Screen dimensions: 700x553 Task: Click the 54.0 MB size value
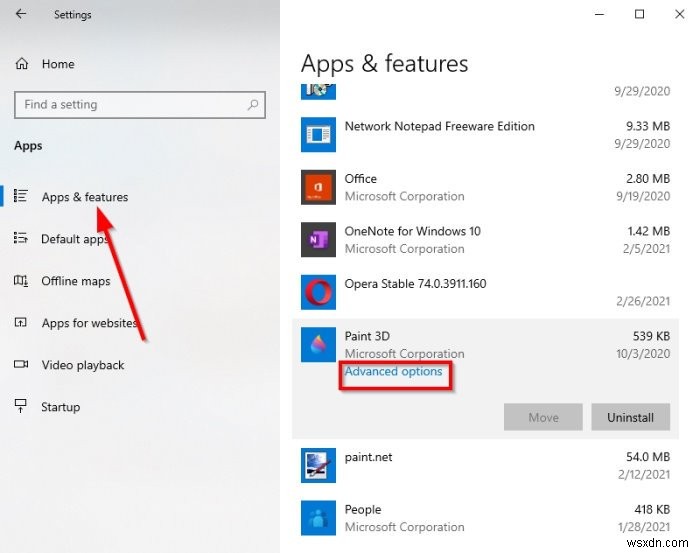coord(648,457)
